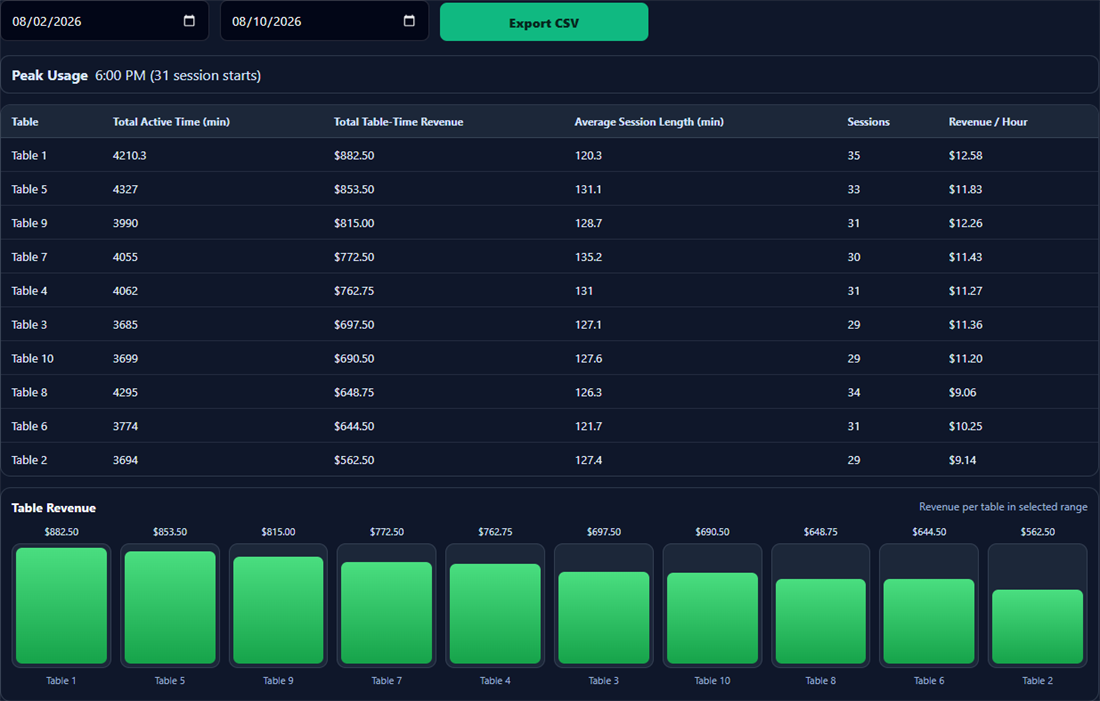Focus the 08/02/2026 start date field
This screenshot has height=701, width=1100.
pyautogui.click(x=104, y=21)
